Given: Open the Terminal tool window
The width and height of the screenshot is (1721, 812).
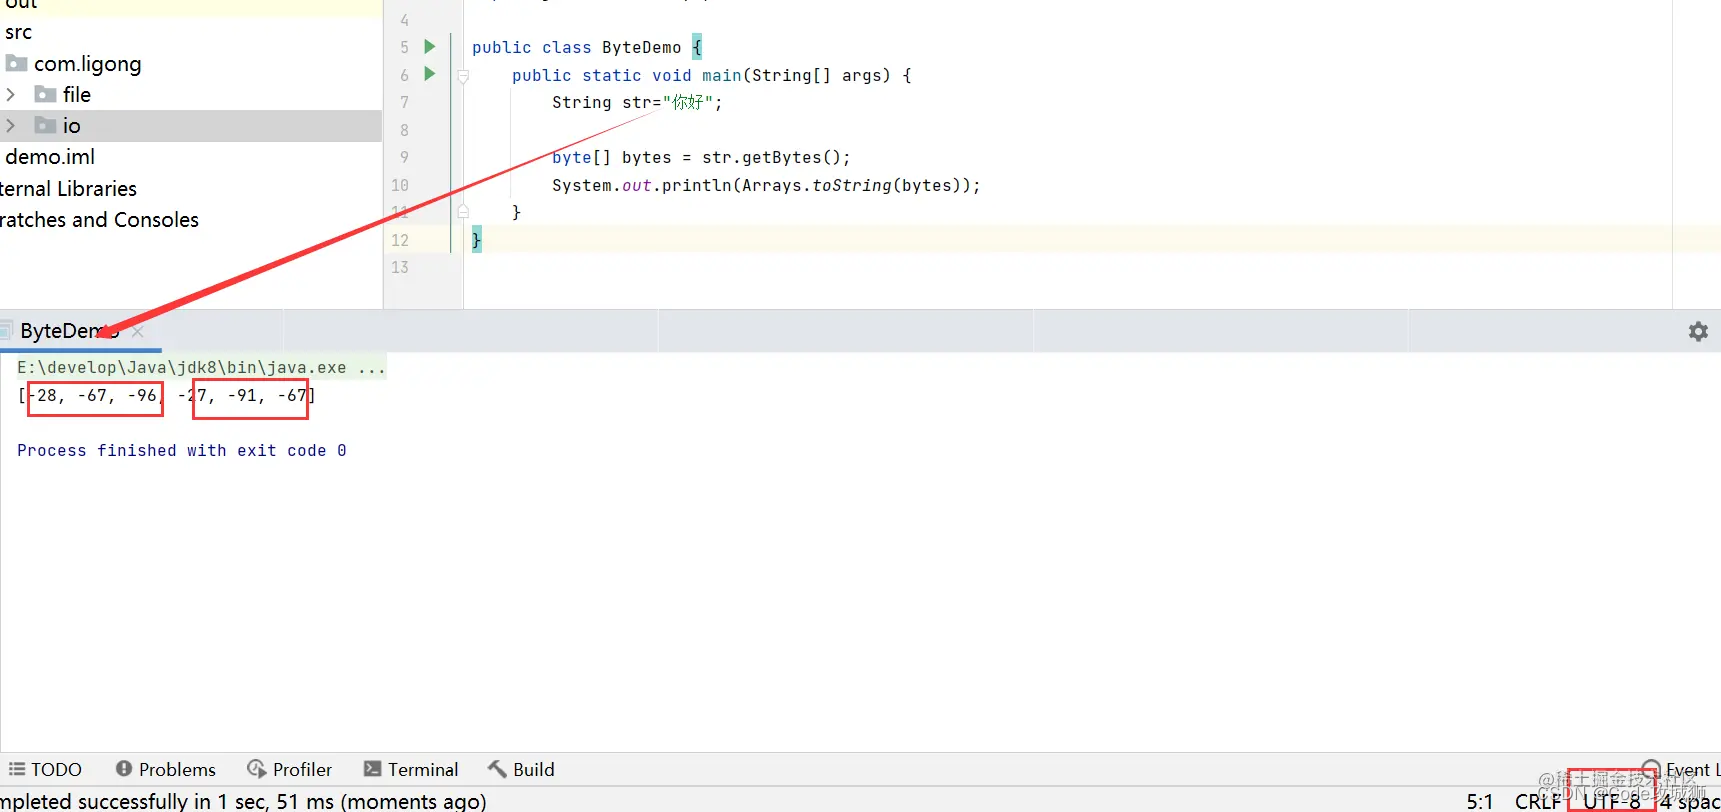Looking at the screenshot, I should click(411, 769).
